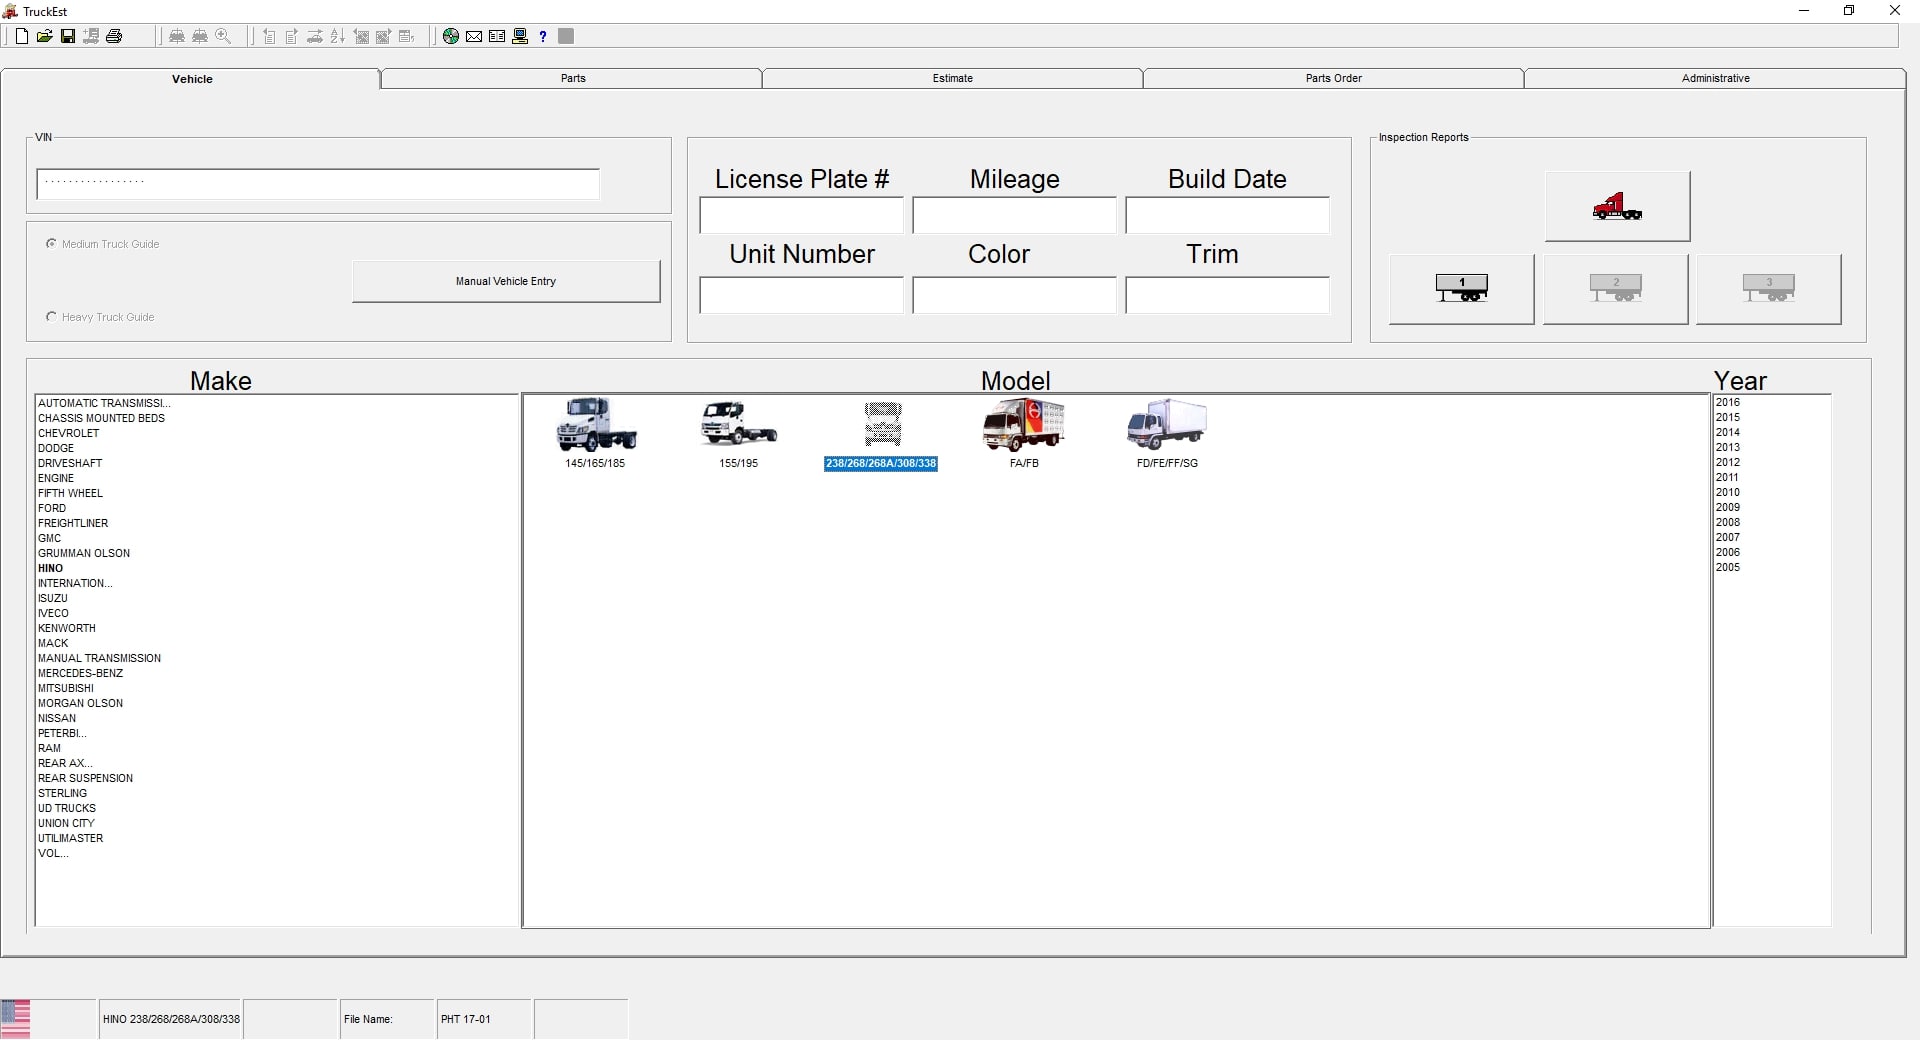The height and width of the screenshot is (1040, 1920).
Task: Click into the VIN input field
Action: coord(318,184)
